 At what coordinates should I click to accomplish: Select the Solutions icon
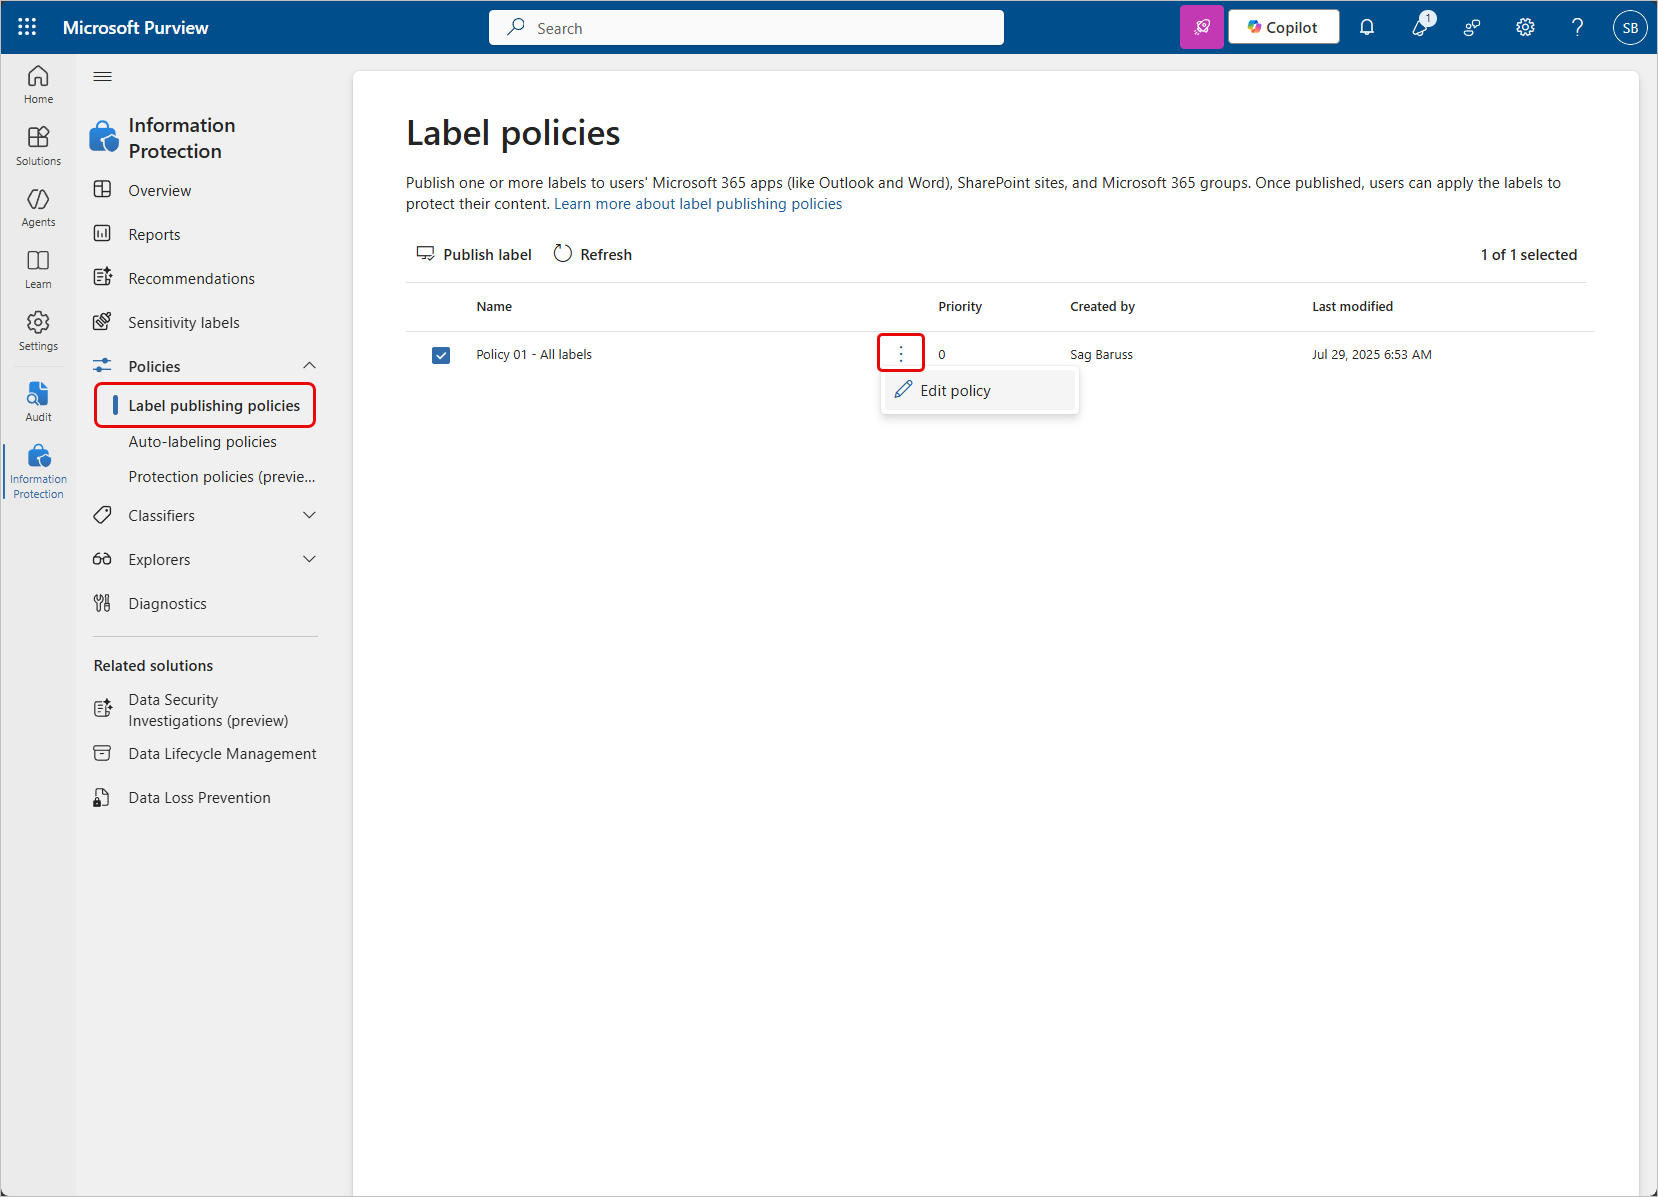click(x=38, y=146)
